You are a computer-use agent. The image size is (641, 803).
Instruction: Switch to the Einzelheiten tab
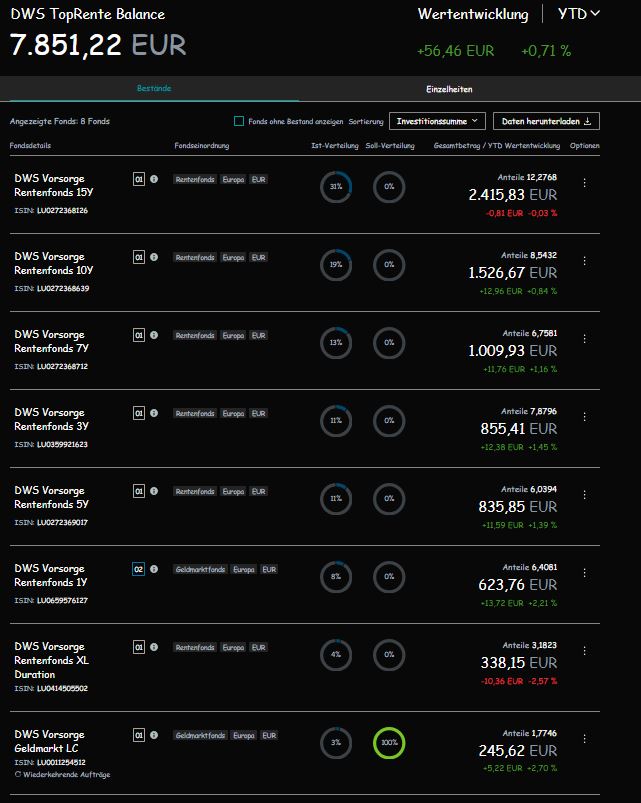click(449, 89)
